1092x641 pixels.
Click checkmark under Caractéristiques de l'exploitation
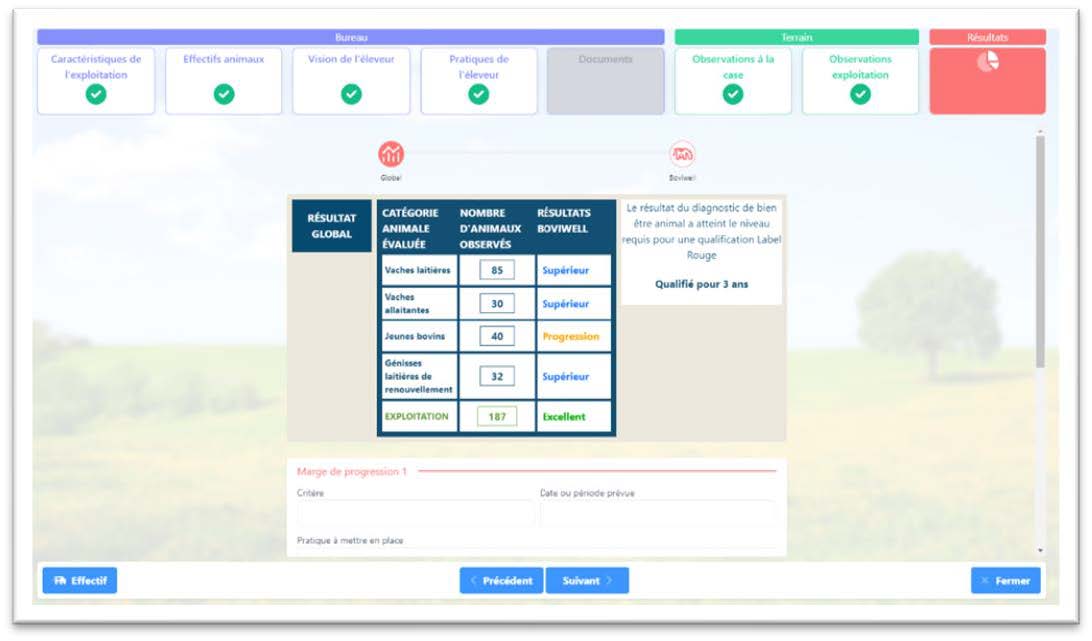click(96, 94)
